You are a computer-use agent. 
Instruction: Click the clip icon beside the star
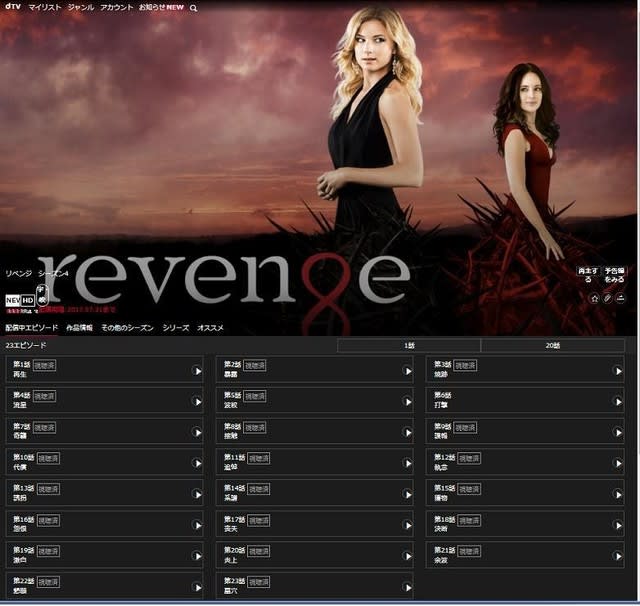tap(607, 298)
